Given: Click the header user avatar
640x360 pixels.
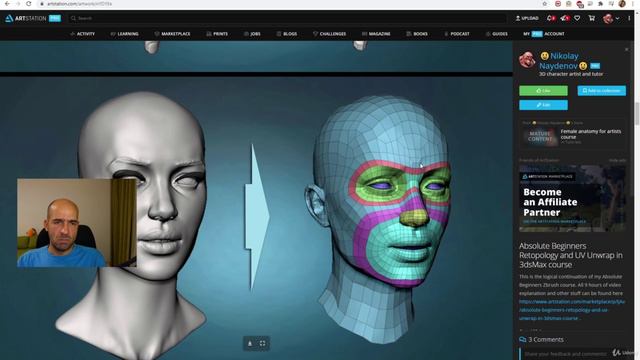Looking at the screenshot, I should pos(608,18).
